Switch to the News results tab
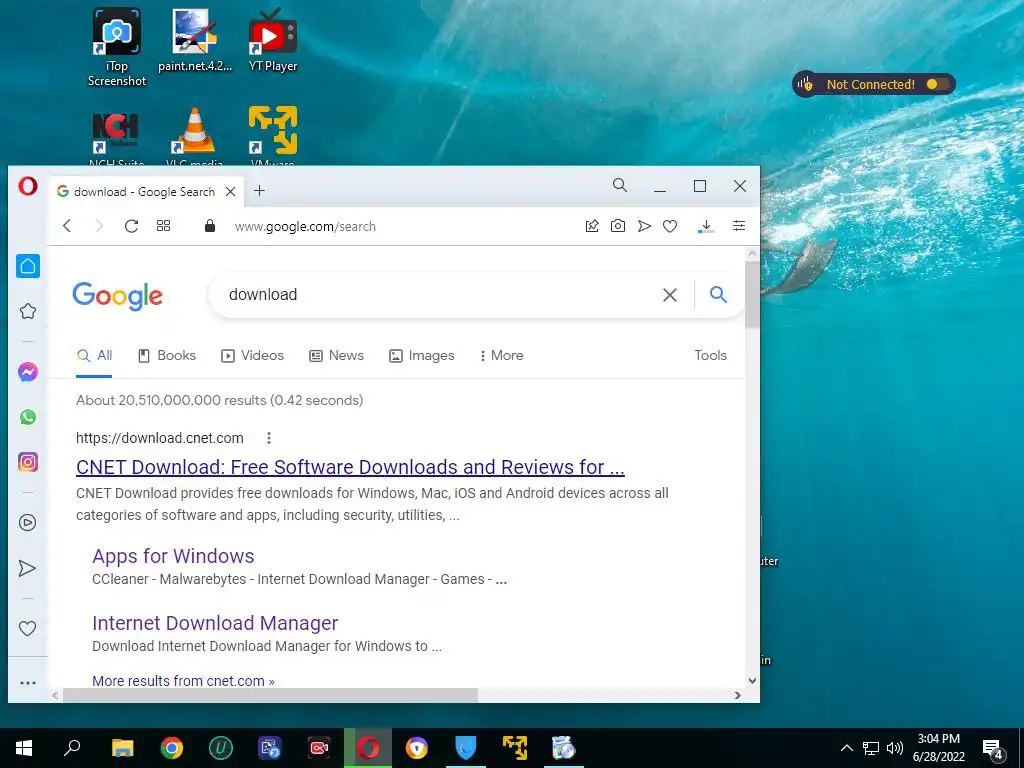Image resolution: width=1024 pixels, height=768 pixels. click(336, 355)
